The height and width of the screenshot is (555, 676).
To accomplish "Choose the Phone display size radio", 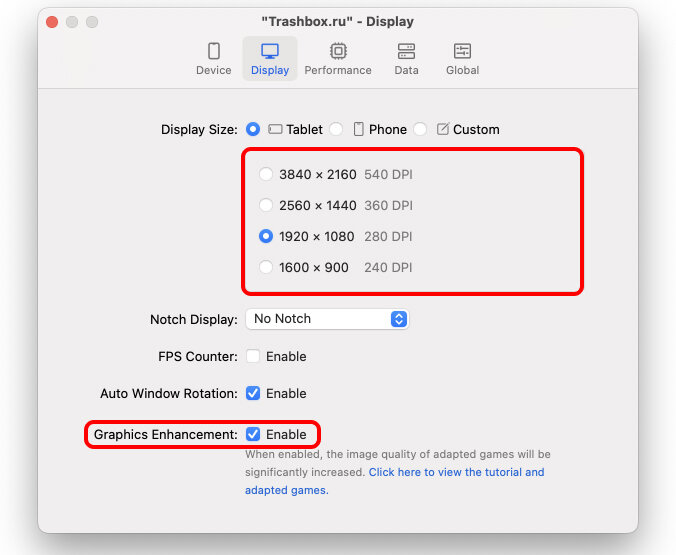I will [x=336, y=129].
